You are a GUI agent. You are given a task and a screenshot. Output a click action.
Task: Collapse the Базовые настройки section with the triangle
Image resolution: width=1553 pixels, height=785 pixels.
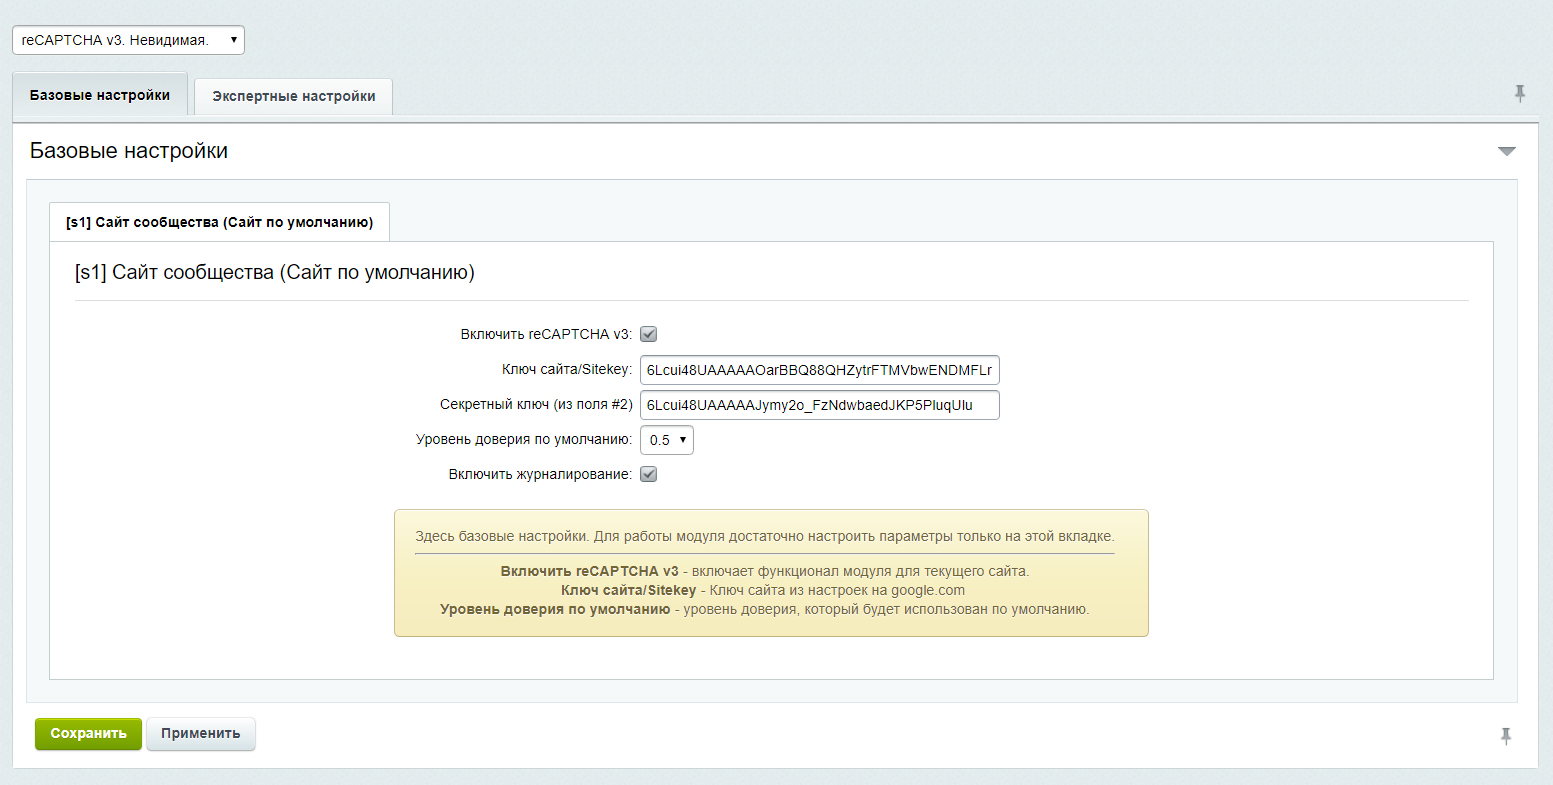coord(1506,152)
